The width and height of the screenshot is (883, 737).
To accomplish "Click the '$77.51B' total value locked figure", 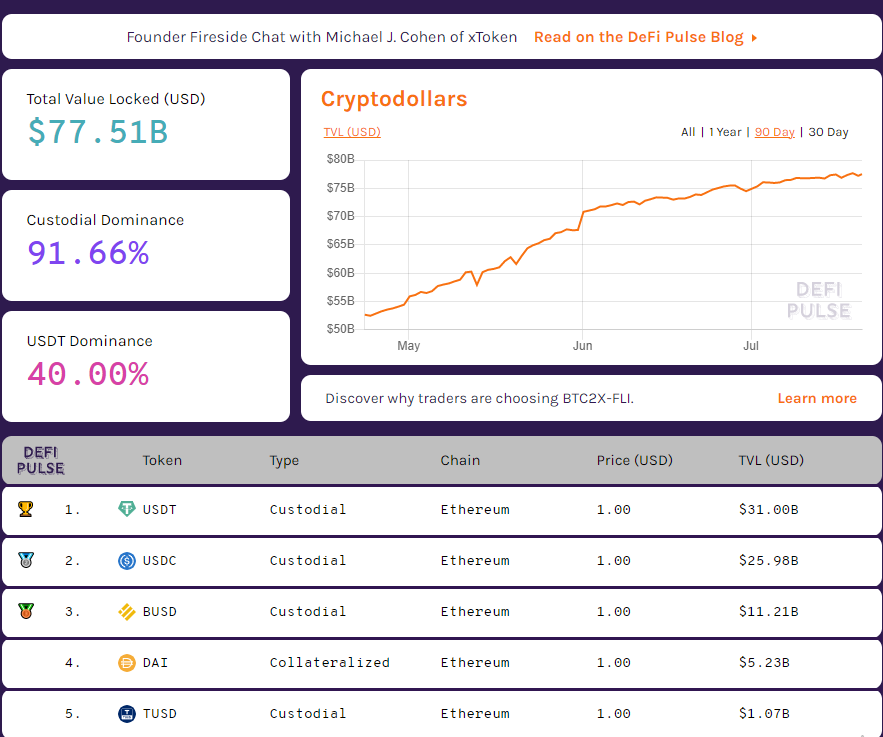I will [x=98, y=132].
